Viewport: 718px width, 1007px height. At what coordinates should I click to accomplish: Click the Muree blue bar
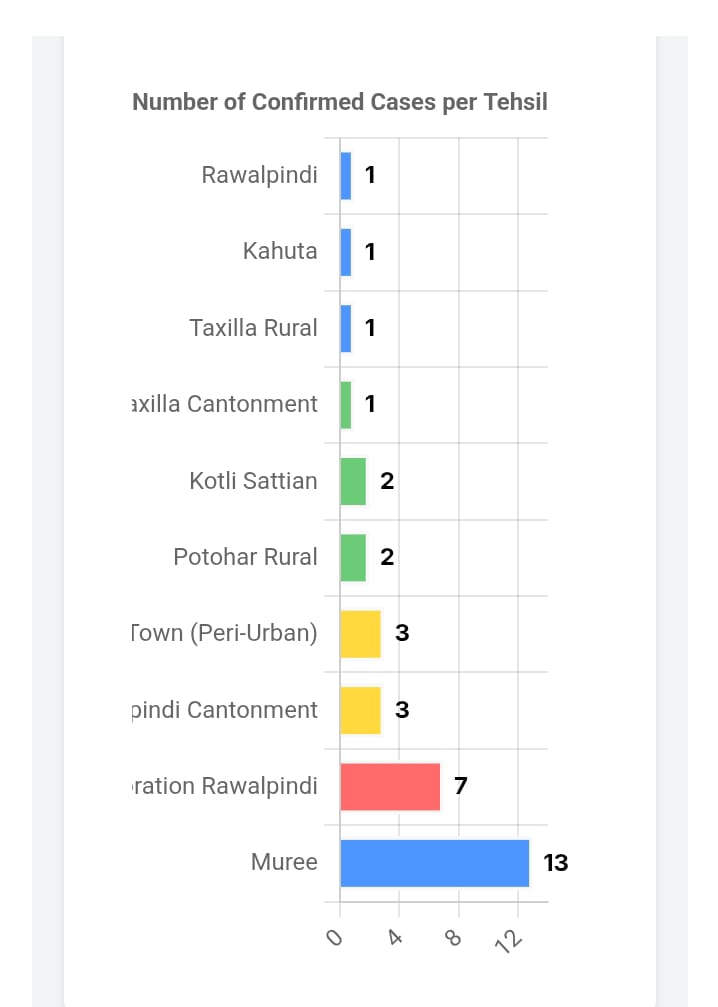point(435,863)
